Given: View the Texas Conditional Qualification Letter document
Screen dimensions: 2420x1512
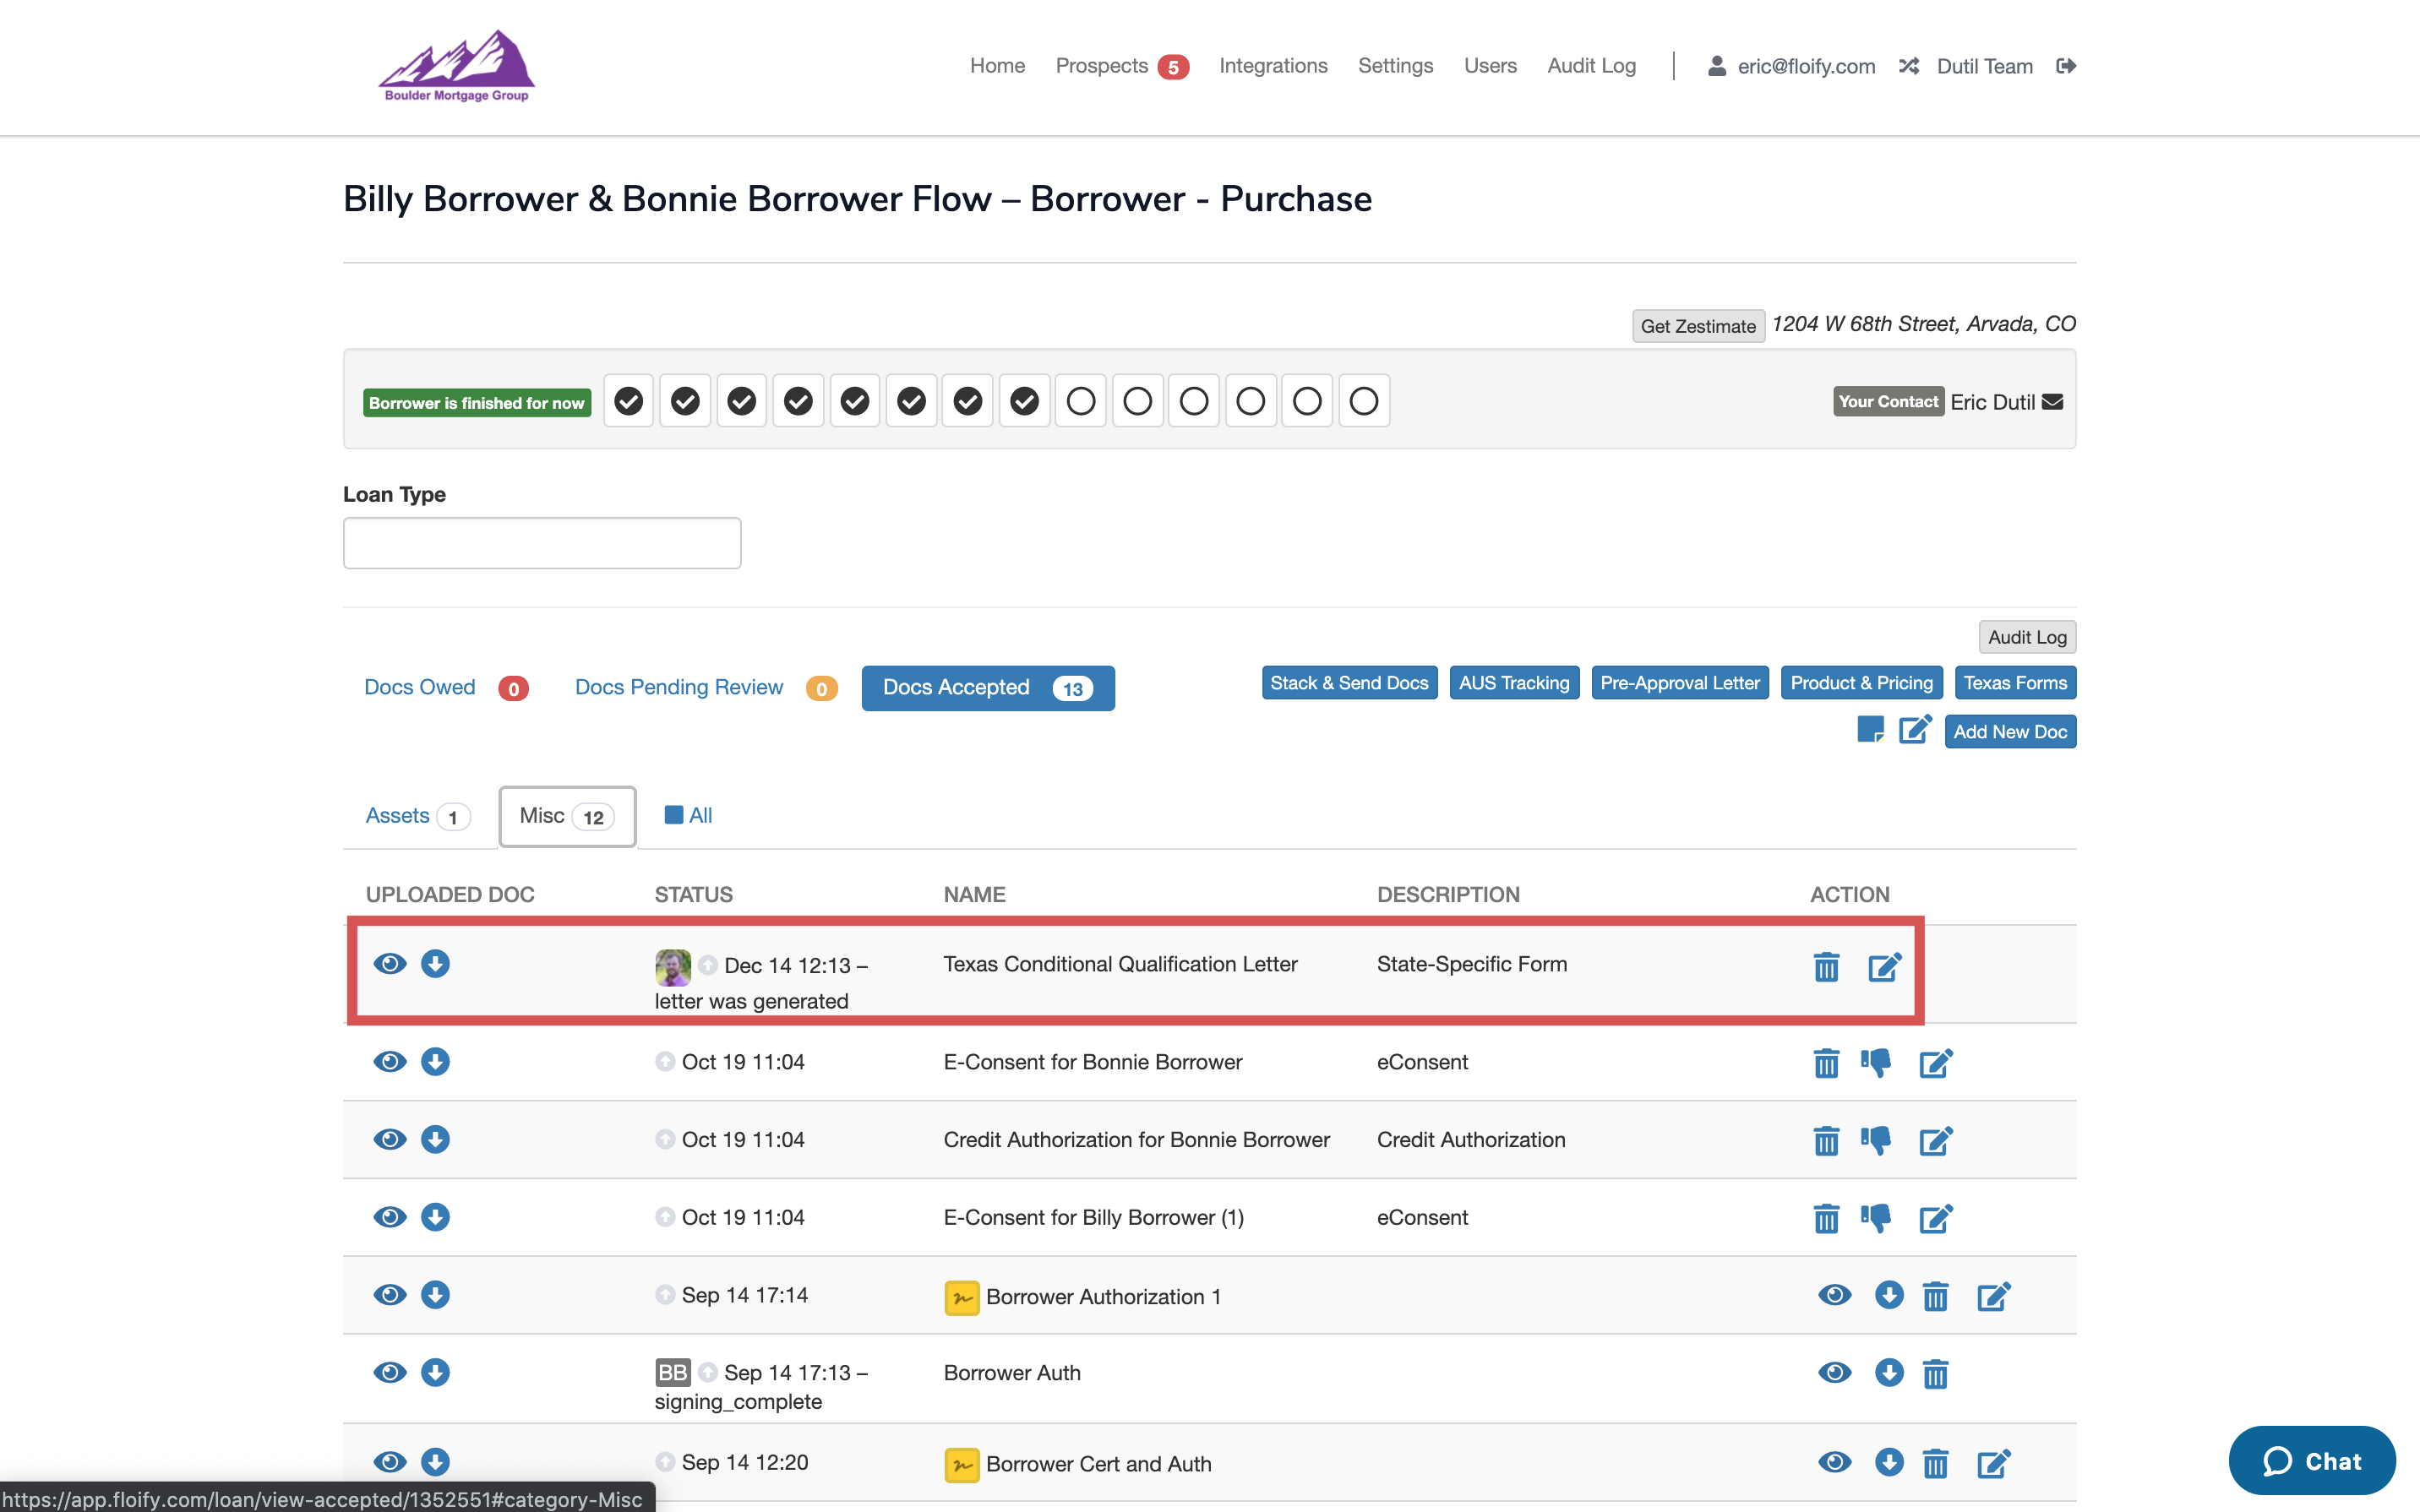Looking at the screenshot, I should (x=390, y=963).
